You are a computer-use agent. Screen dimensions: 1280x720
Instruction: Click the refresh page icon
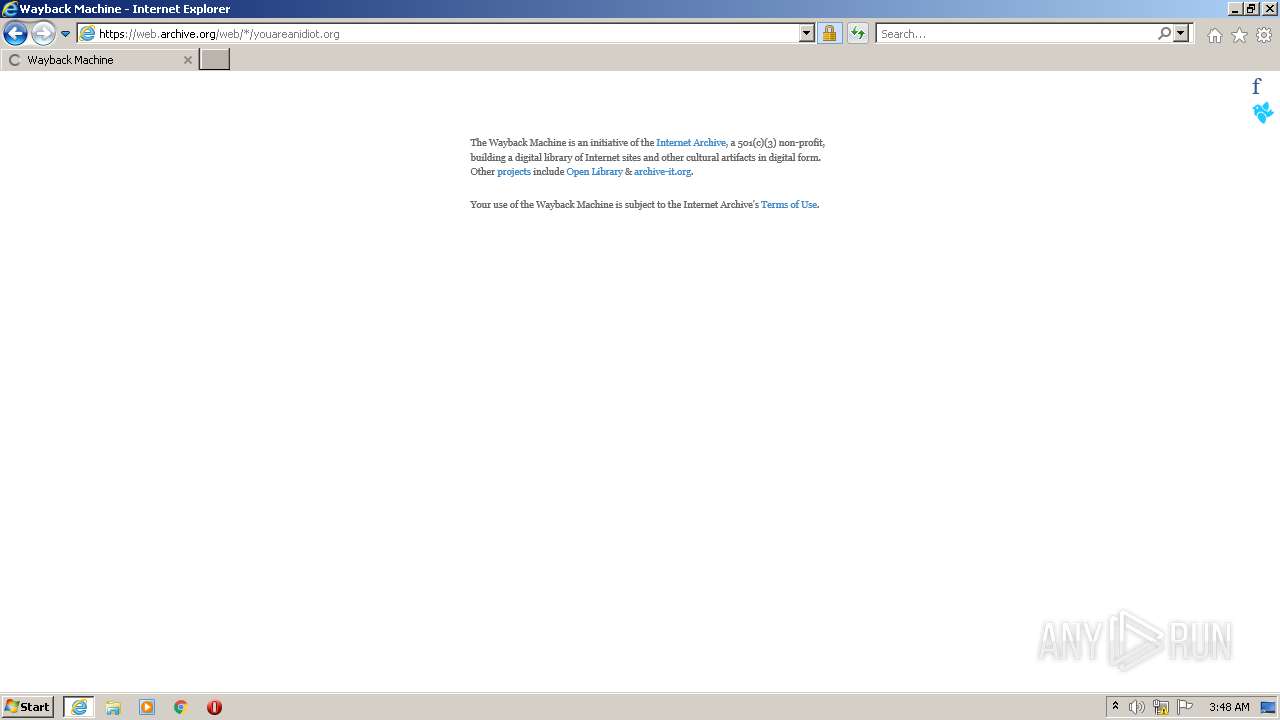click(858, 34)
